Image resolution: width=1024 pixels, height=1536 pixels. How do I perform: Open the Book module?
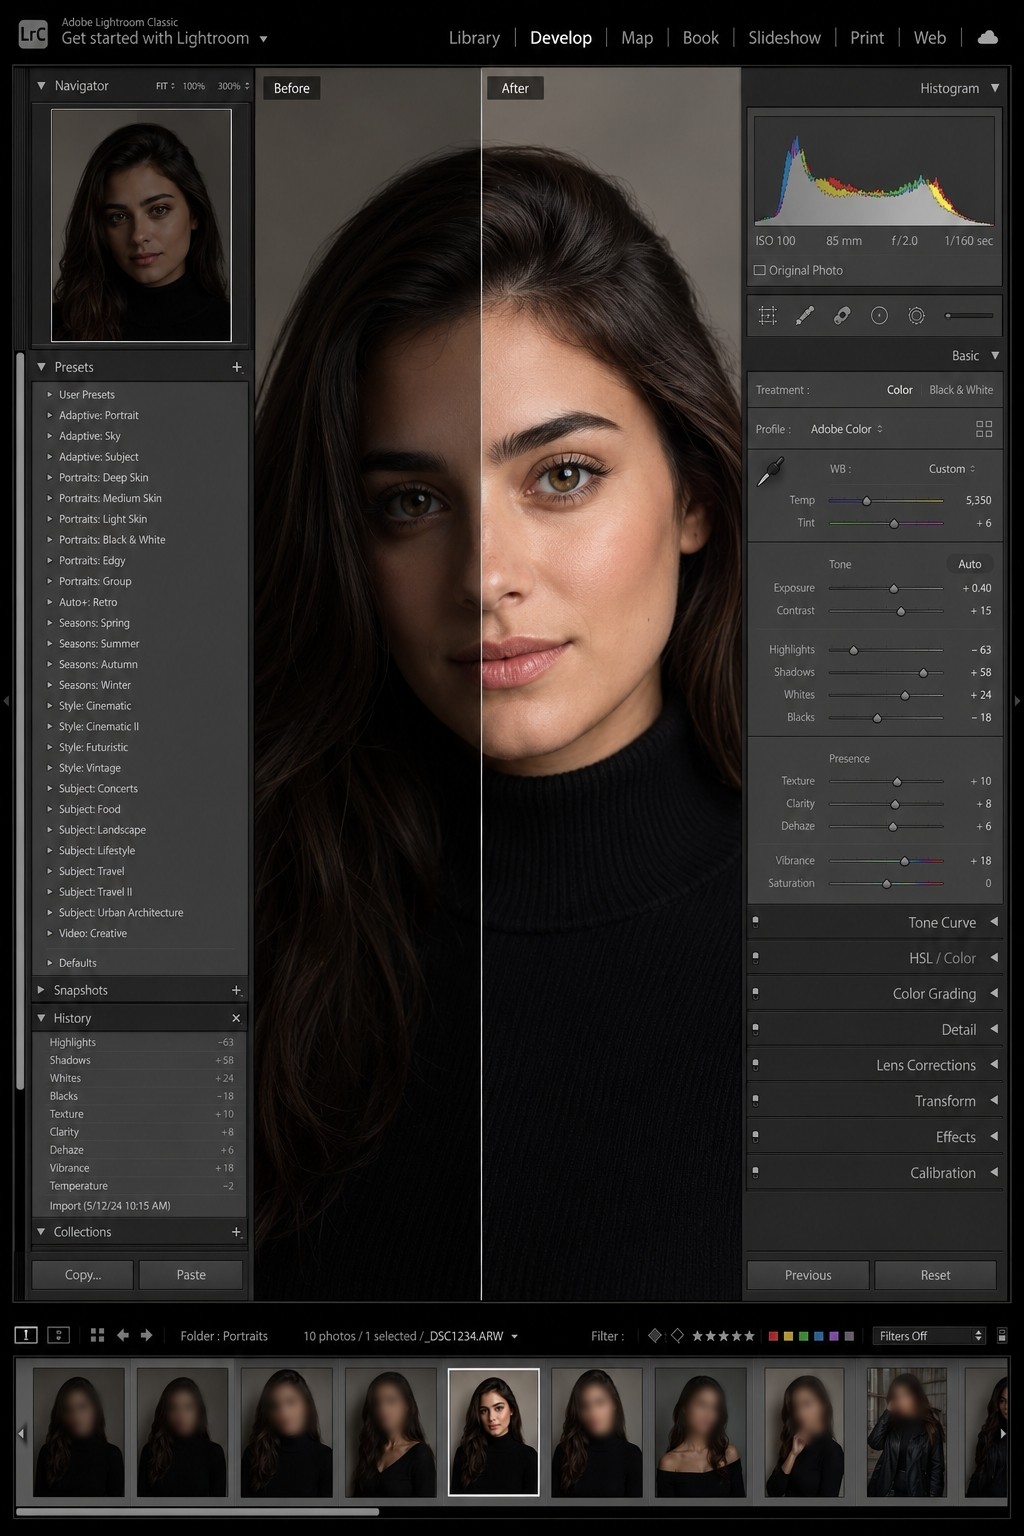(x=700, y=37)
